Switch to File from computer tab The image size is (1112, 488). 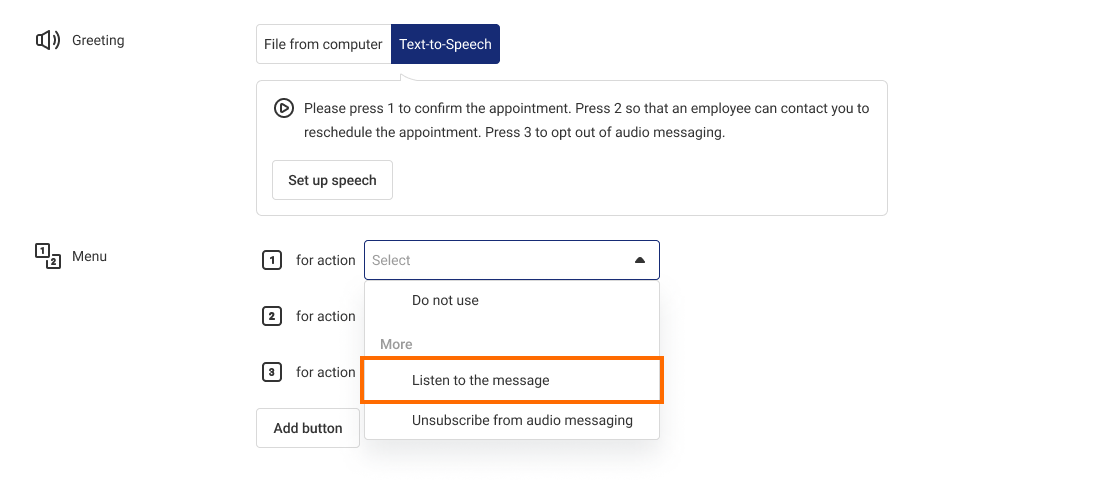(323, 44)
